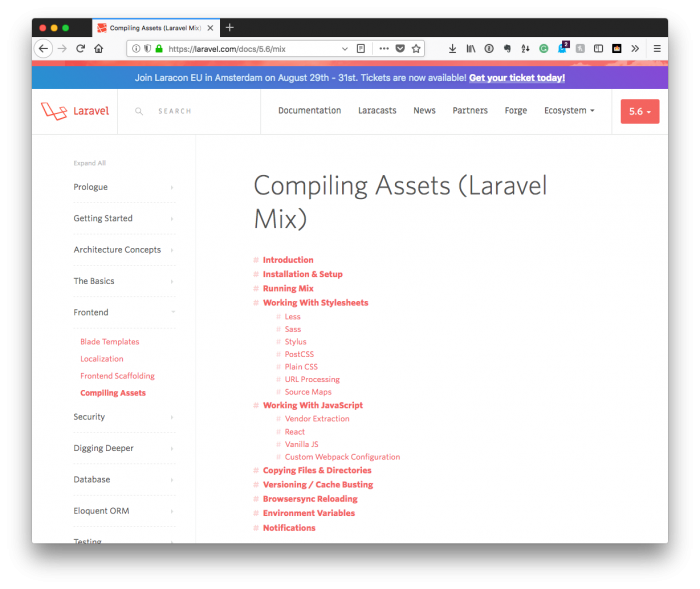Expand the Eloquent ORM sidebar section

point(124,510)
